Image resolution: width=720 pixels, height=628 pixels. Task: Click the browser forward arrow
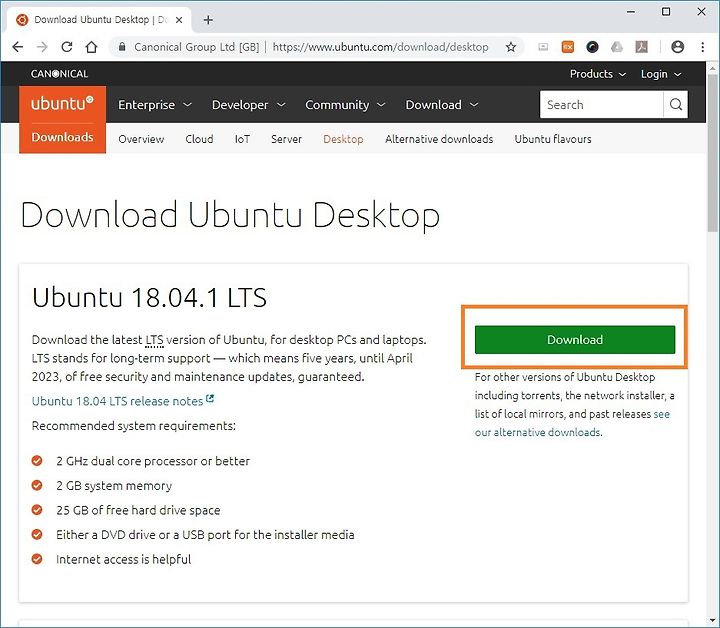click(42, 47)
